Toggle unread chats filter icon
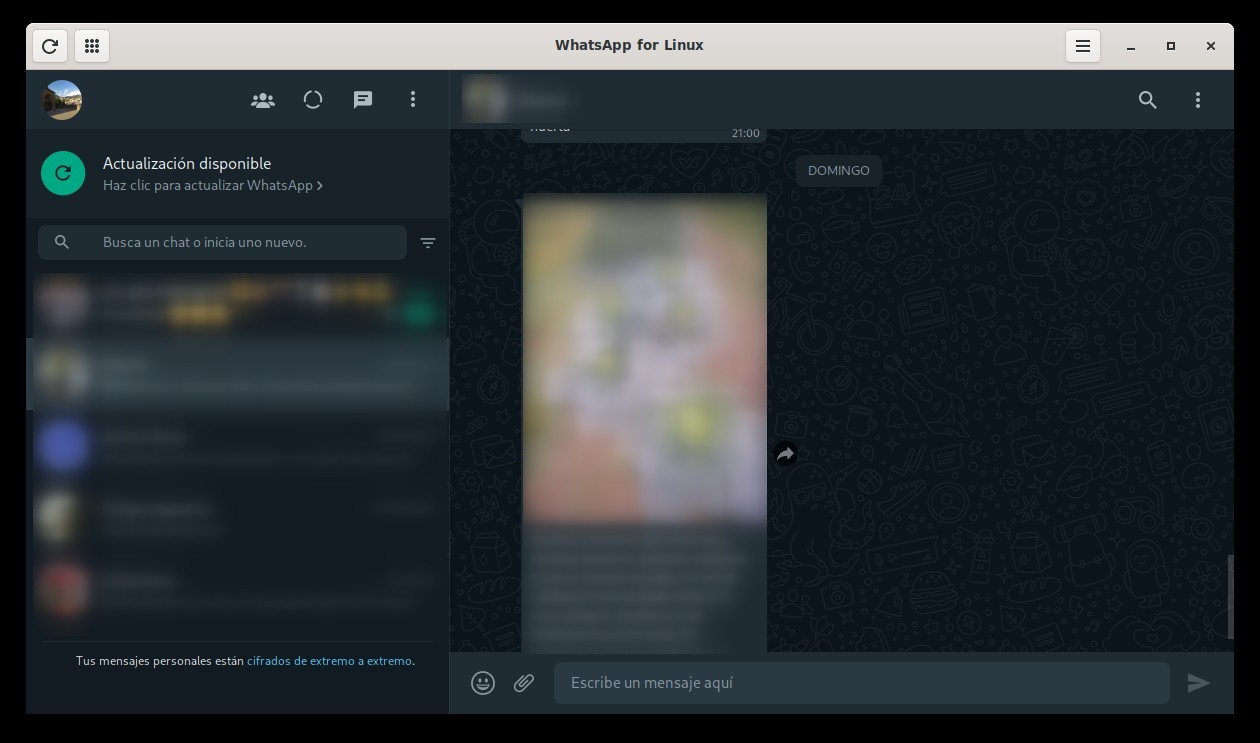The image size is (1260, 743). (x=428, y=242)
